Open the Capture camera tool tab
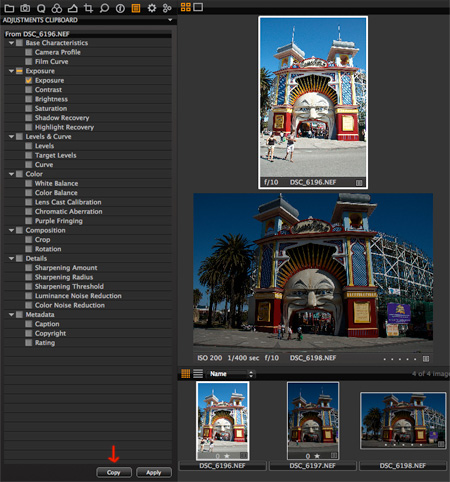Image resolution: width=450 pixels, height=482 pixels. (x=25, y=8)
